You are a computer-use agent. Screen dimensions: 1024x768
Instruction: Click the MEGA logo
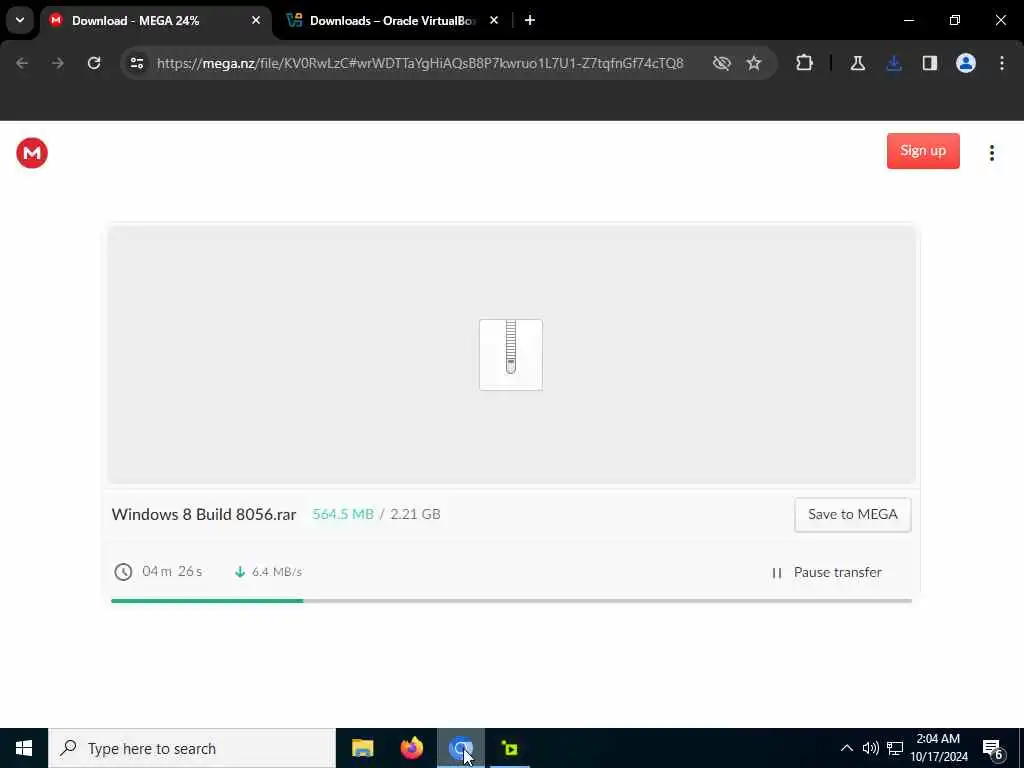pos(32,153)
